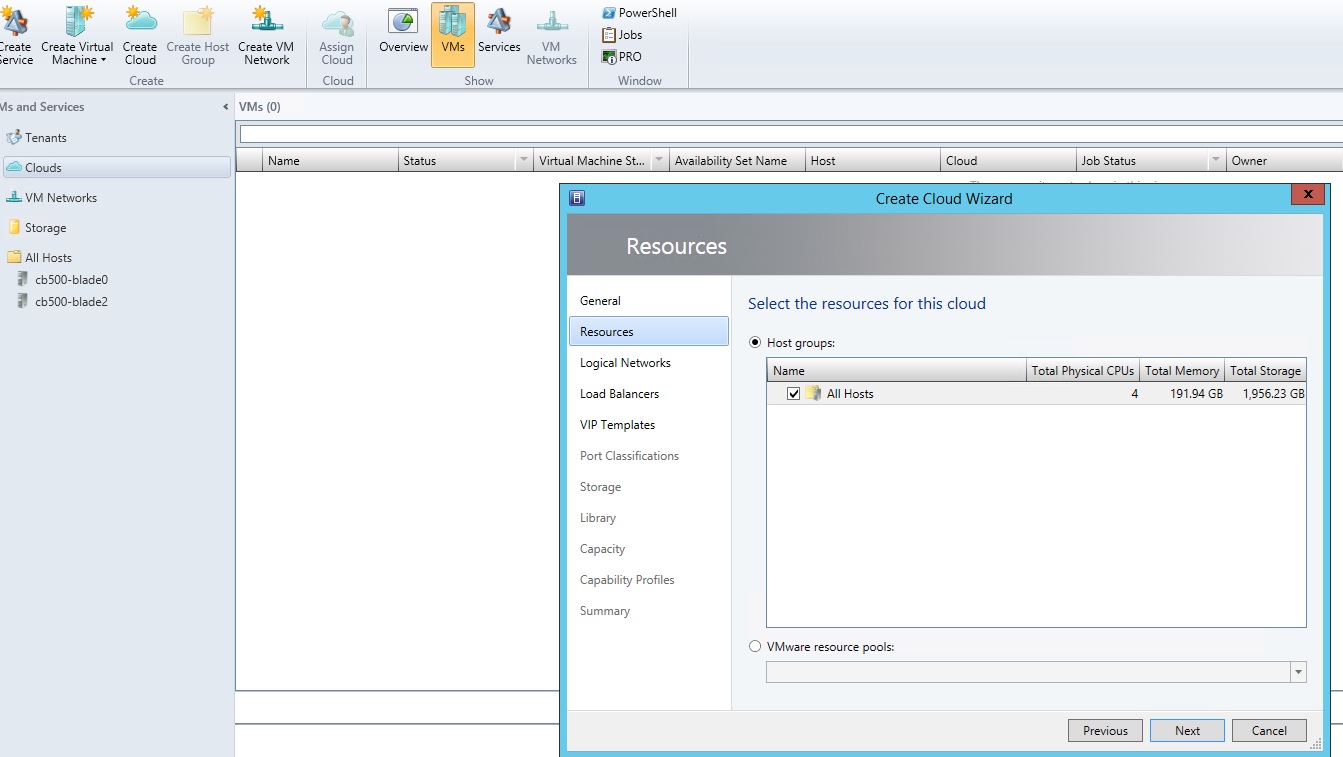This screenshot has width=1343, height=757.
Task: Collapse the VMs and Services pane
Action: [225, 107]
